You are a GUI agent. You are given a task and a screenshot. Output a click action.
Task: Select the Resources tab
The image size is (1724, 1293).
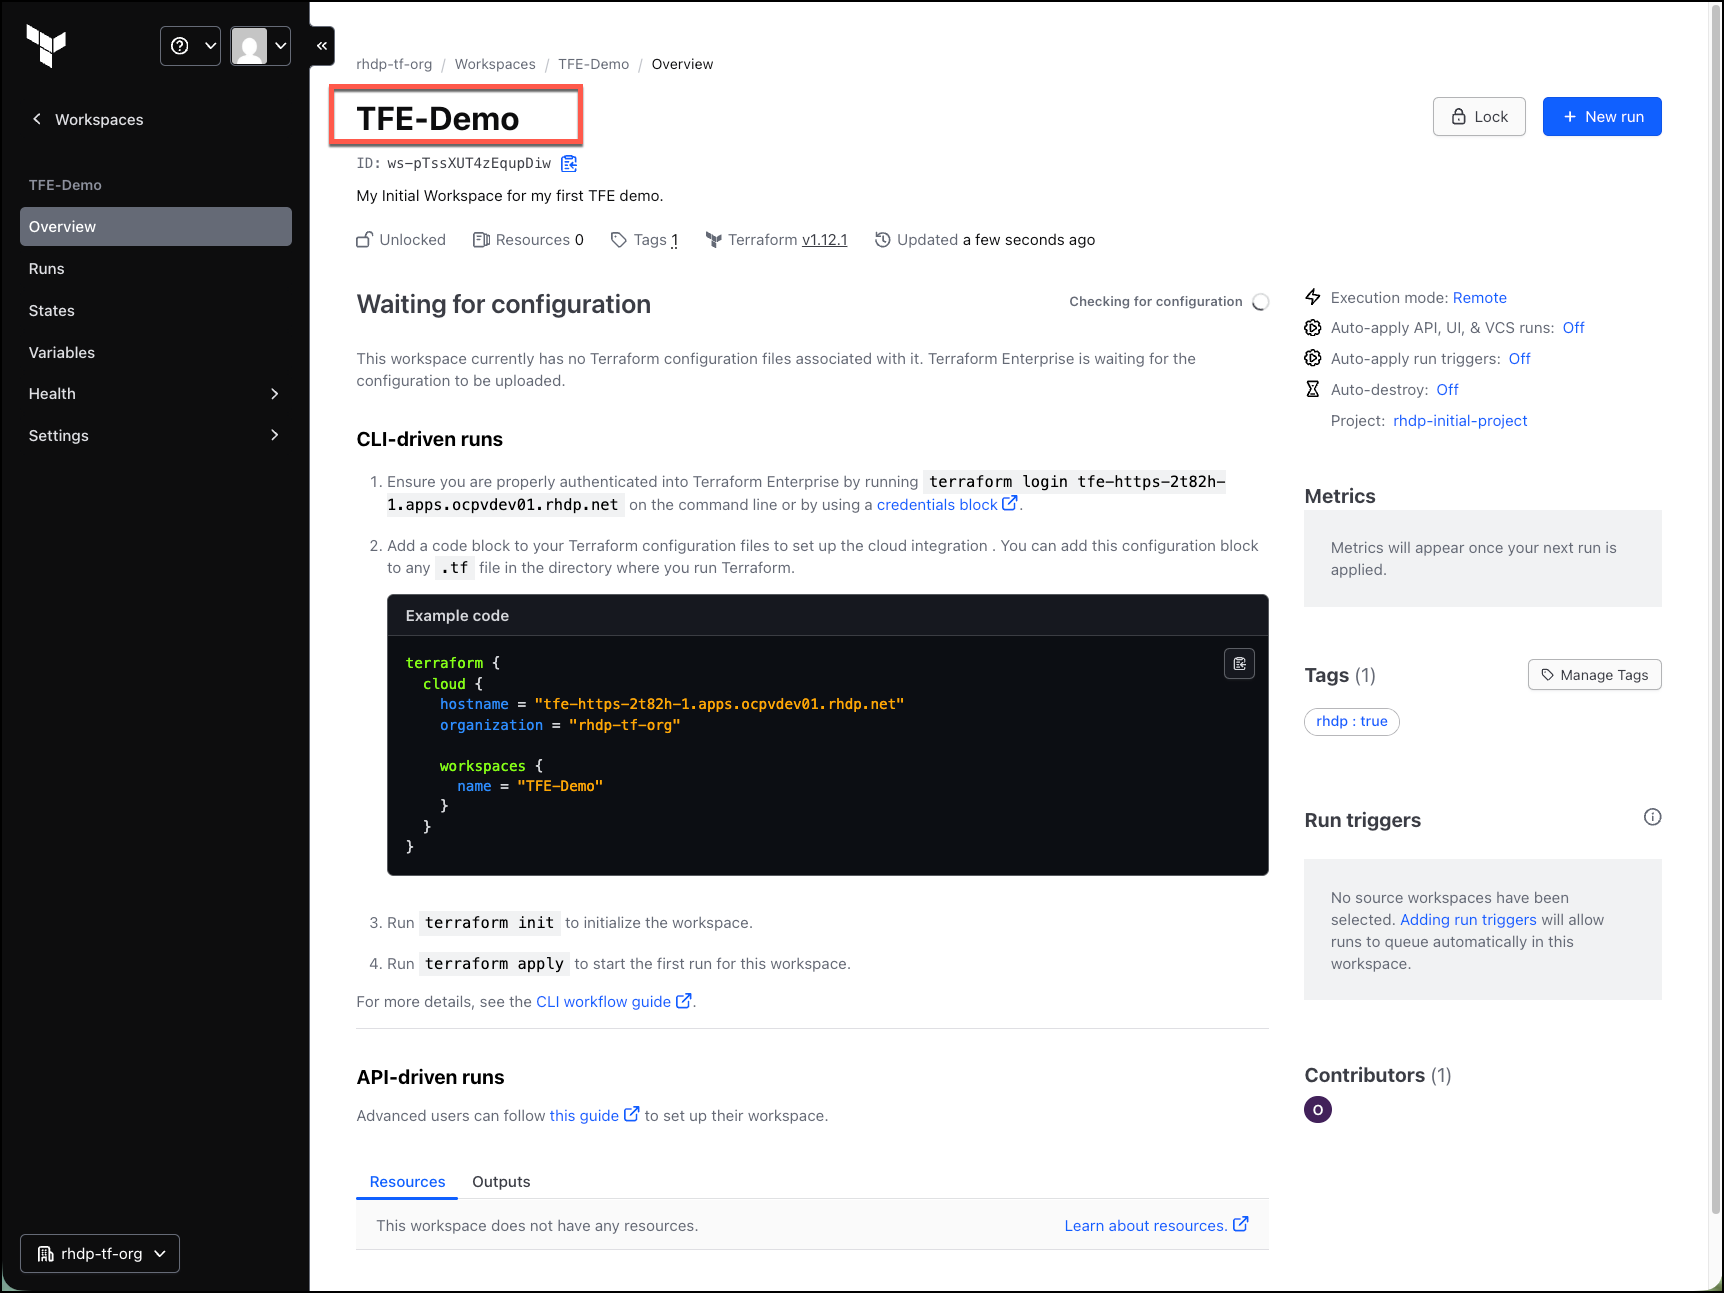click(x=407, y=1181)
